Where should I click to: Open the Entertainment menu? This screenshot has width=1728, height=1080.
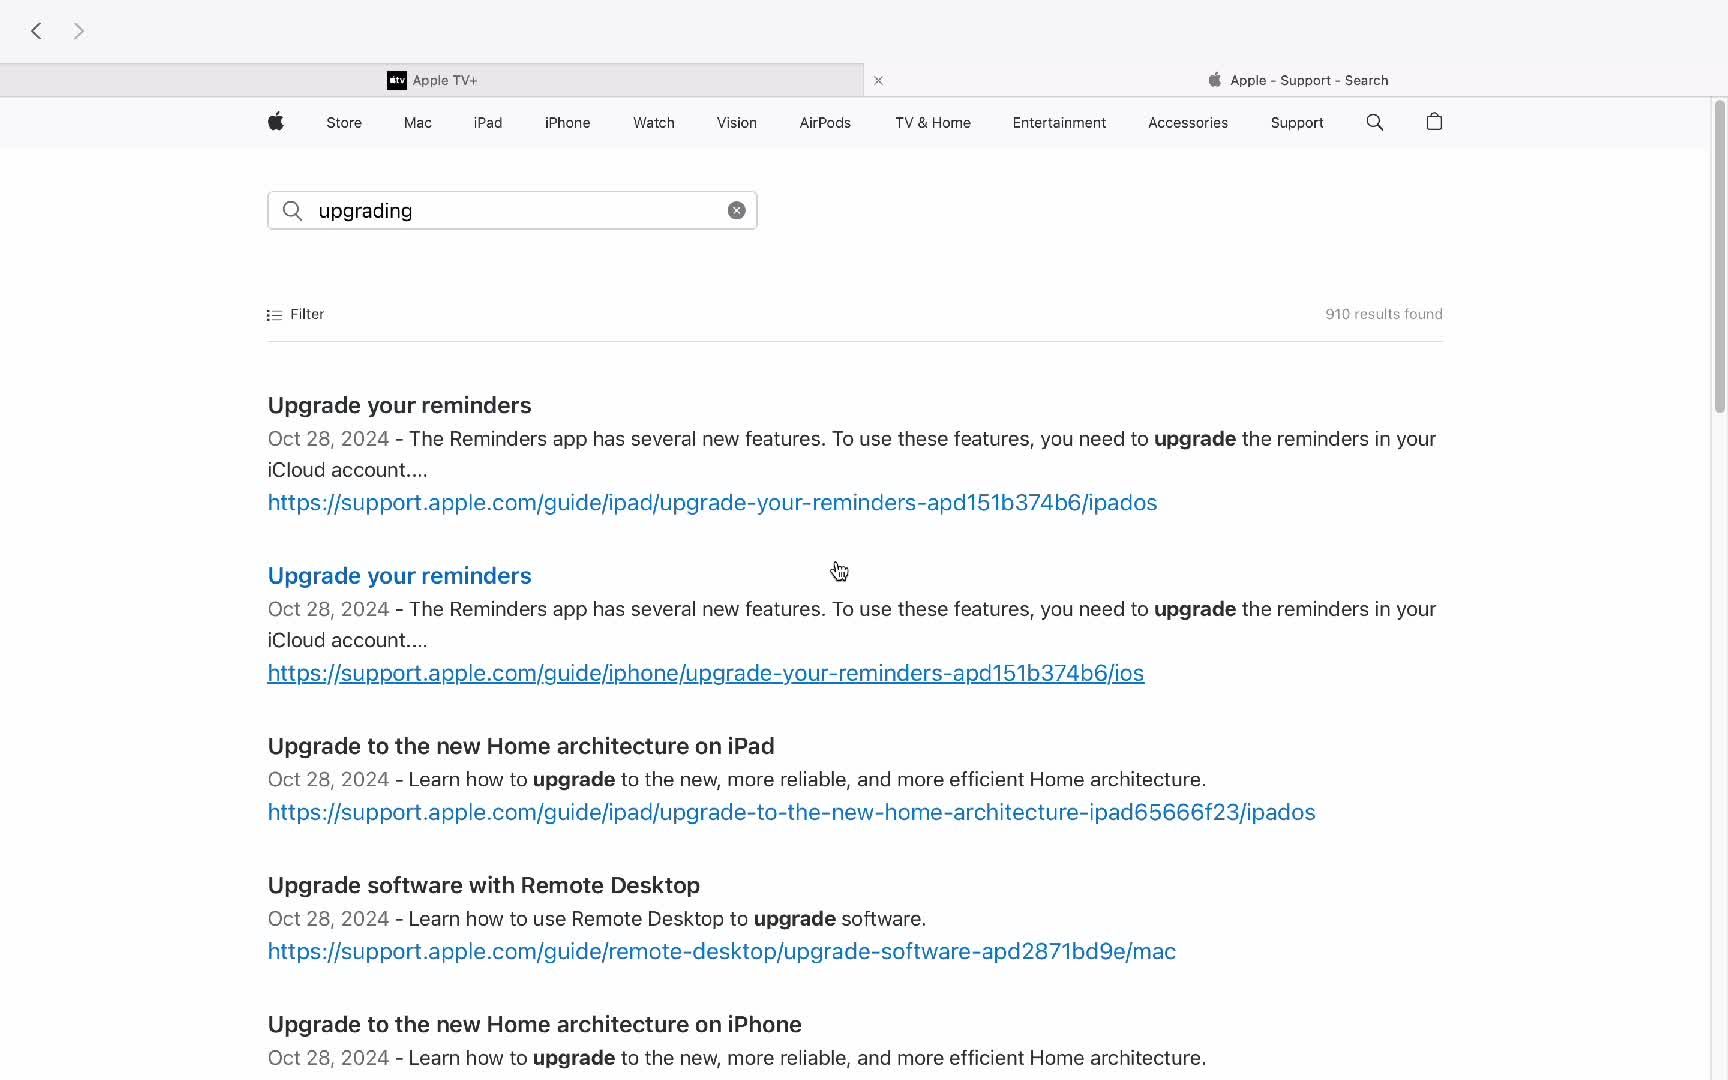pos(1059,123)
